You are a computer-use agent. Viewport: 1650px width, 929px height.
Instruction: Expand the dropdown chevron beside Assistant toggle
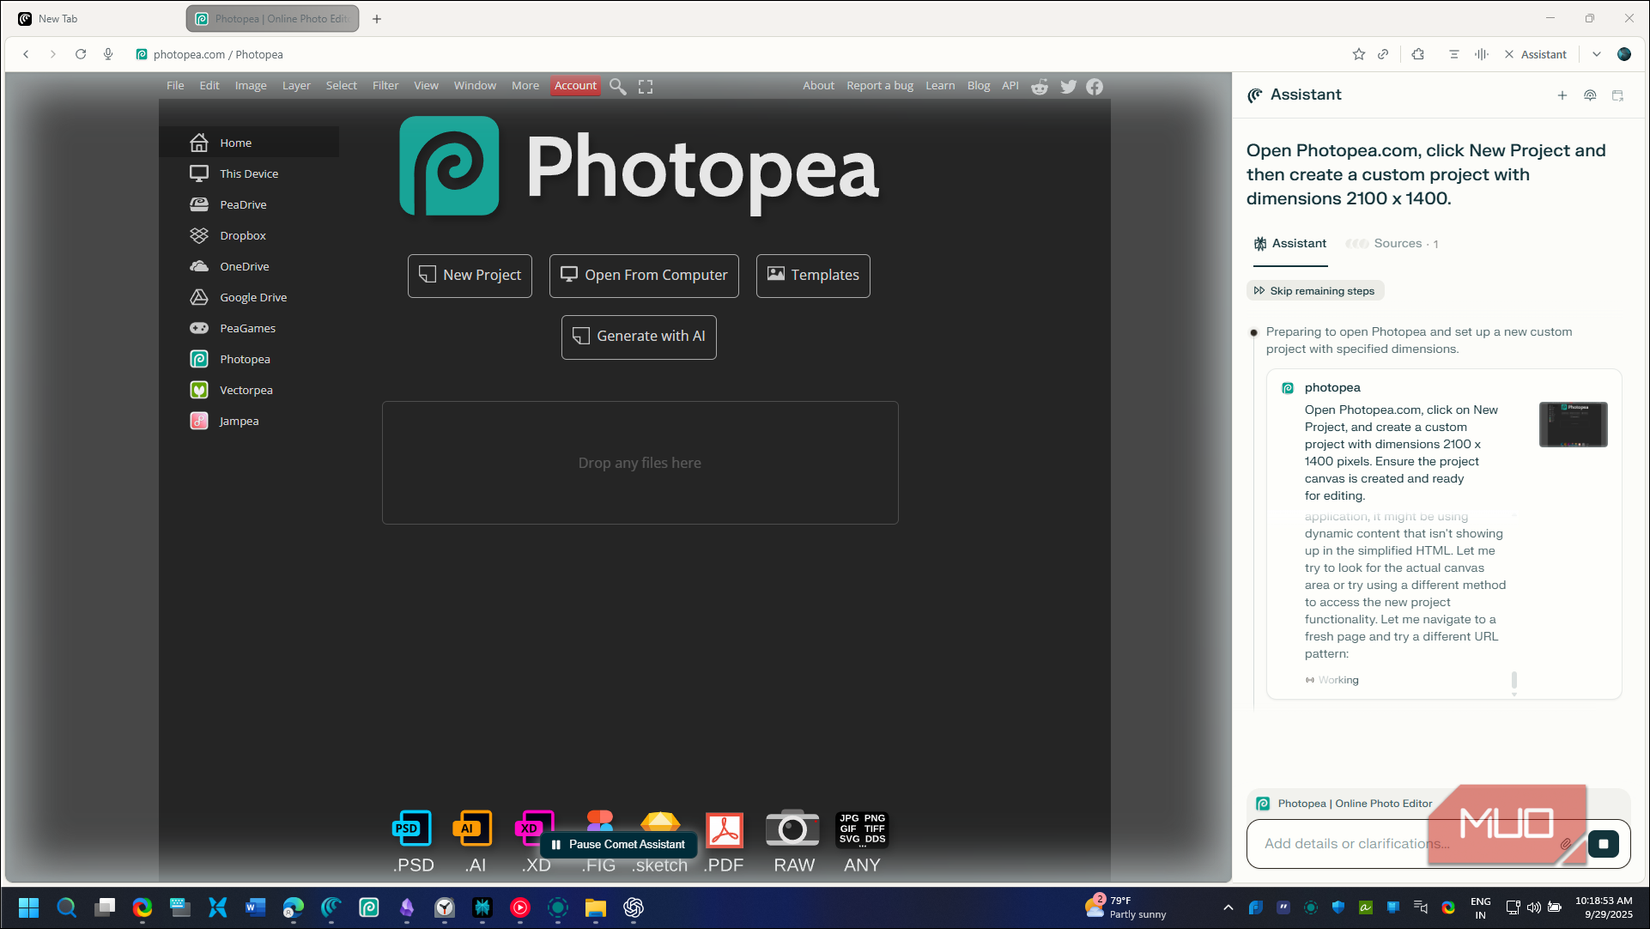tap(1596, 55)
